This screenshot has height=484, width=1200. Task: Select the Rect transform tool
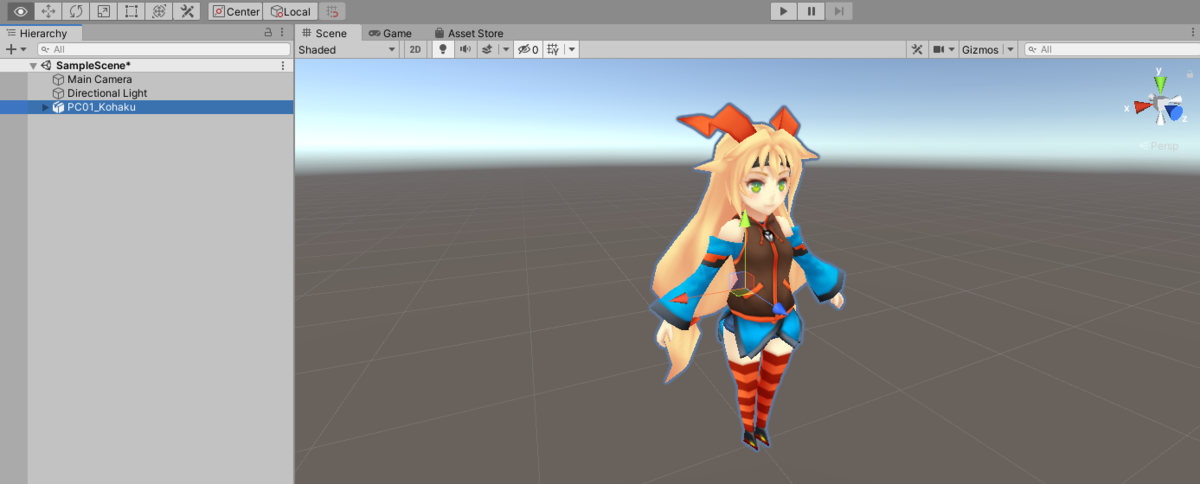click(131, 11)
